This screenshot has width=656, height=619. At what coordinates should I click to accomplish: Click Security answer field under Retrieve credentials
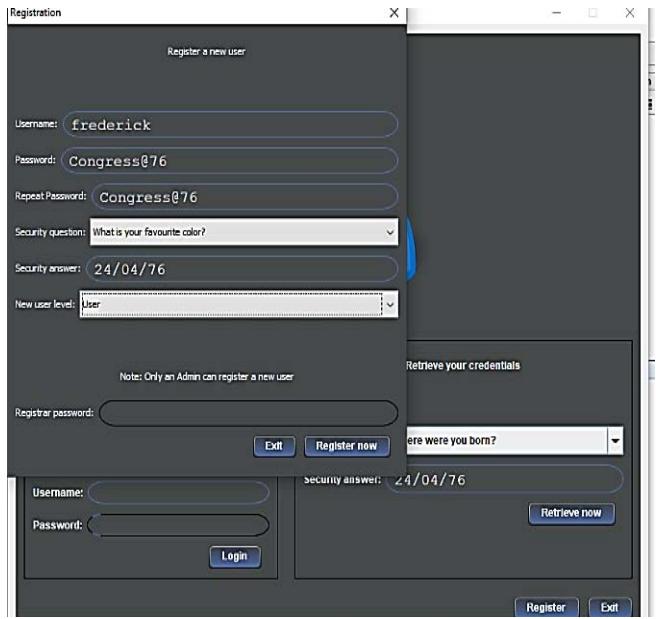(504, 479)
